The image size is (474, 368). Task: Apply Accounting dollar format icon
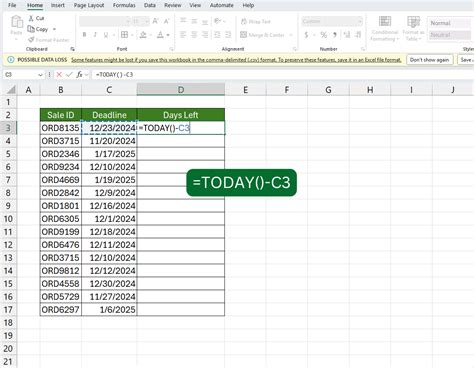tap(306, 35)
